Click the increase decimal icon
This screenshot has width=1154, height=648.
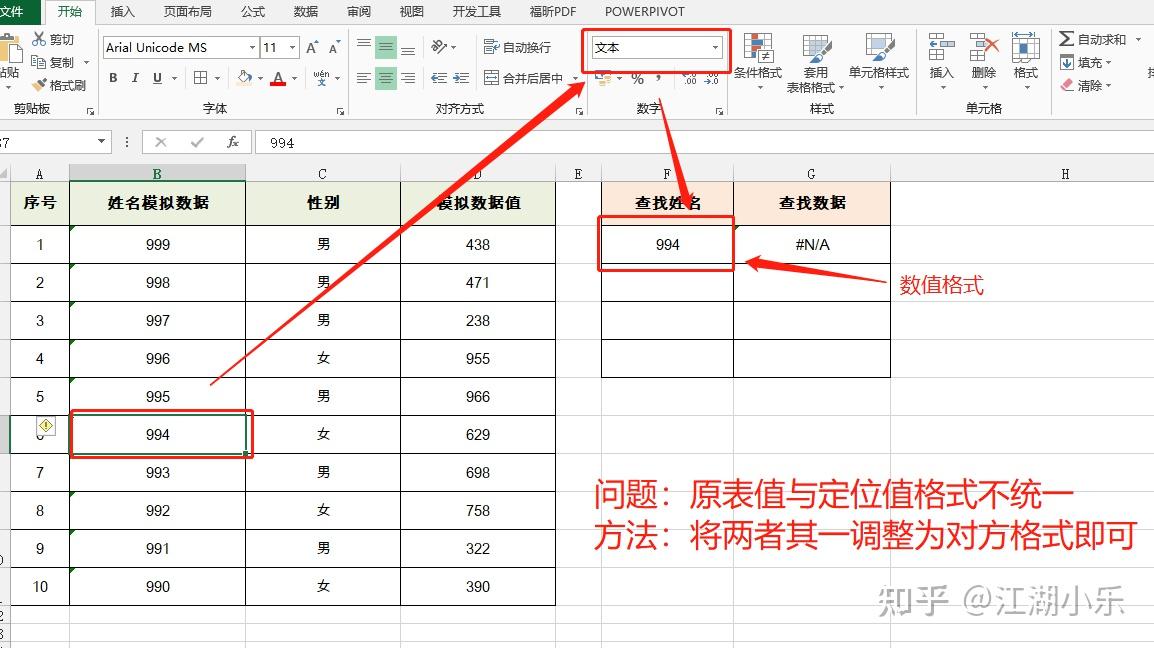(x=690, y=78)
